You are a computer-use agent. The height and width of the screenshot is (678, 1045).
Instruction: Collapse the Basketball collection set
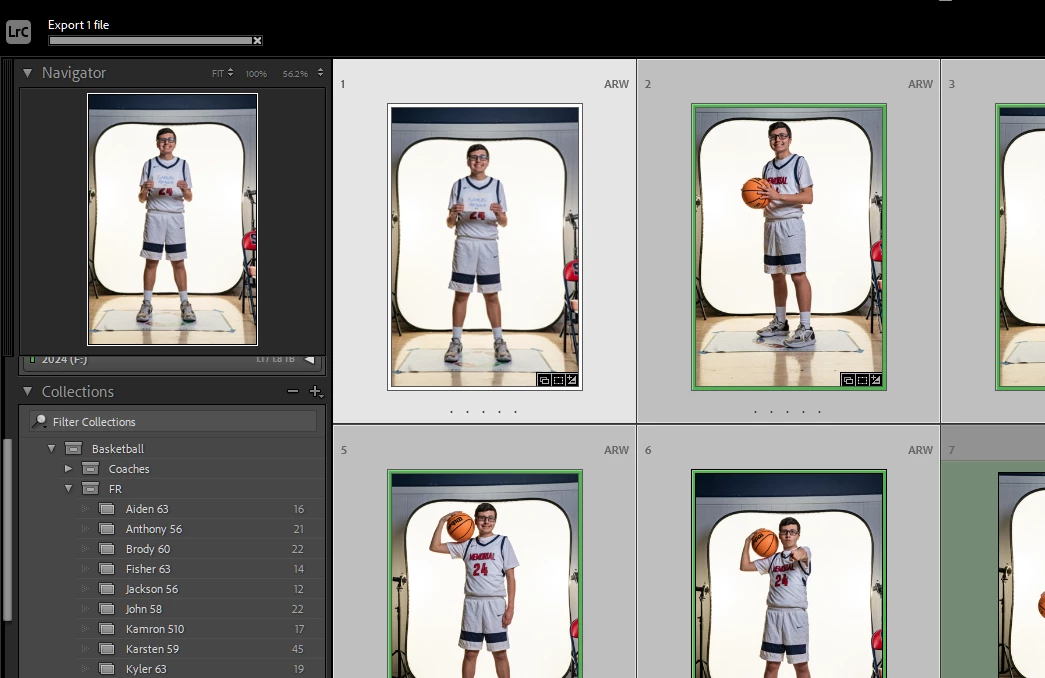tap(51, 449)
